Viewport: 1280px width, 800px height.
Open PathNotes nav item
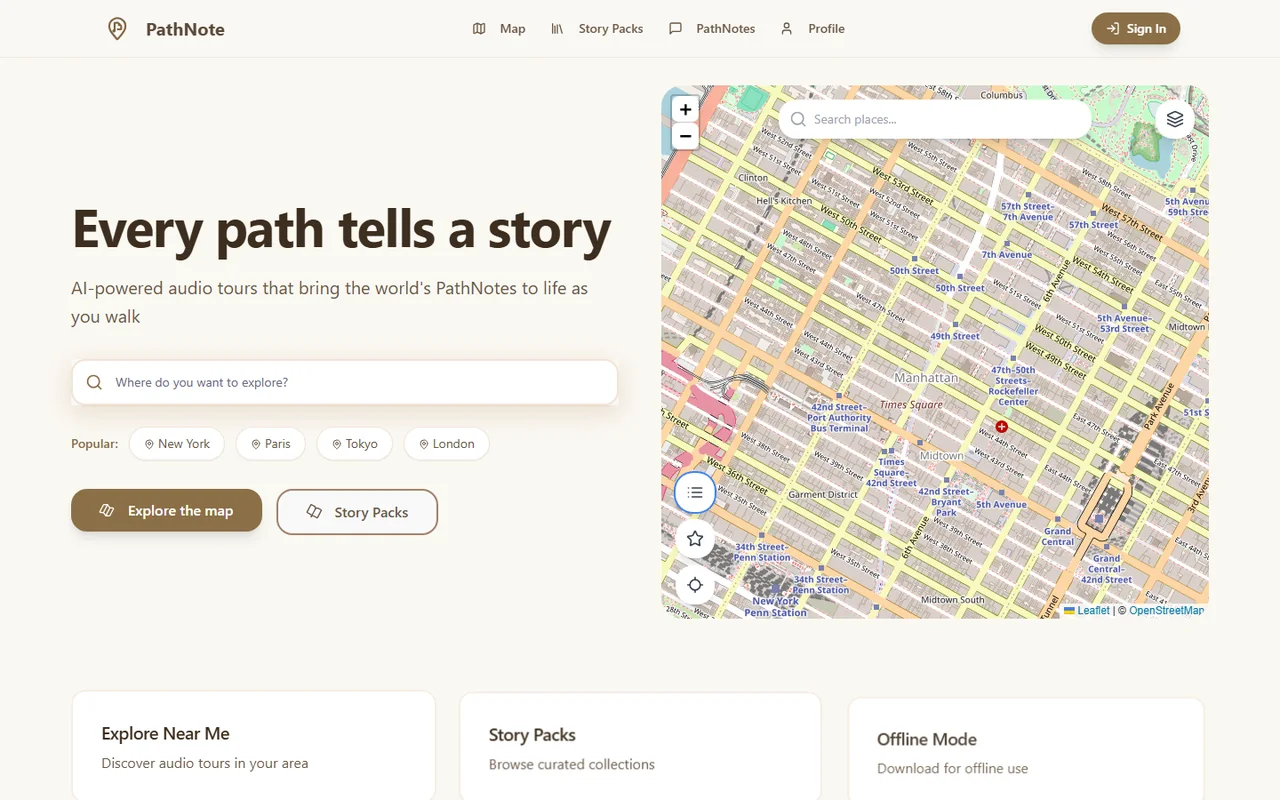712,29
